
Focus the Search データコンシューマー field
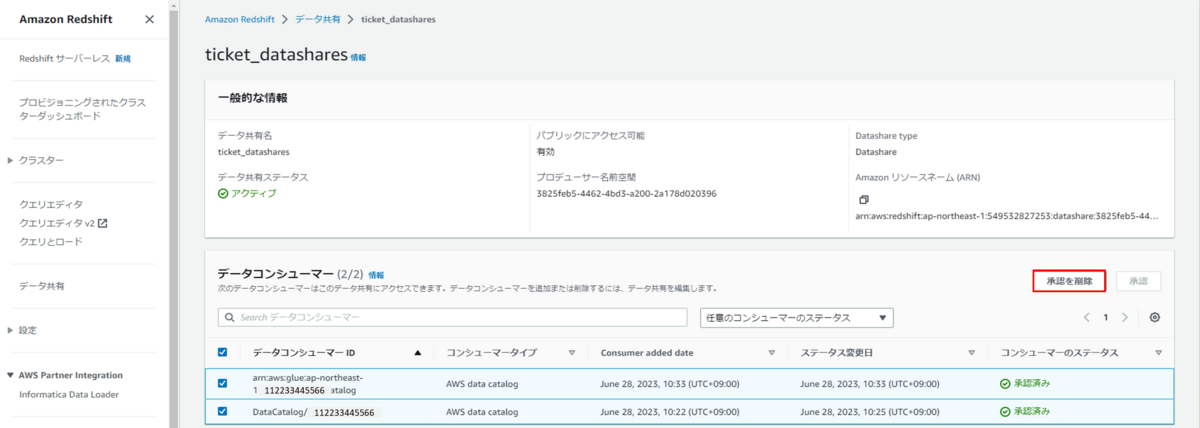click(452, 317)
